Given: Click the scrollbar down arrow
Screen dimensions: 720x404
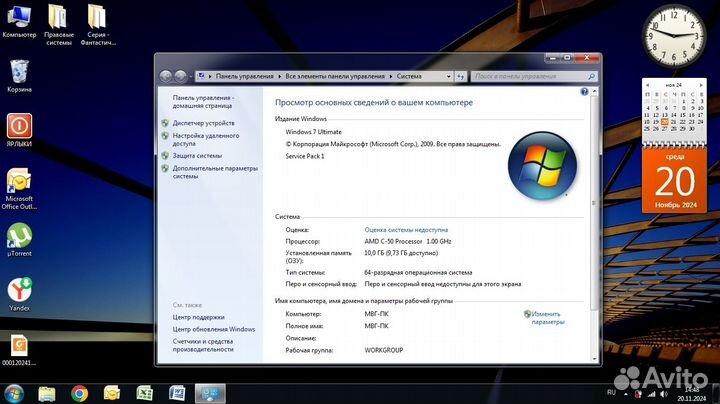Looking at the screenshot, I should click(x=594, y=359).
